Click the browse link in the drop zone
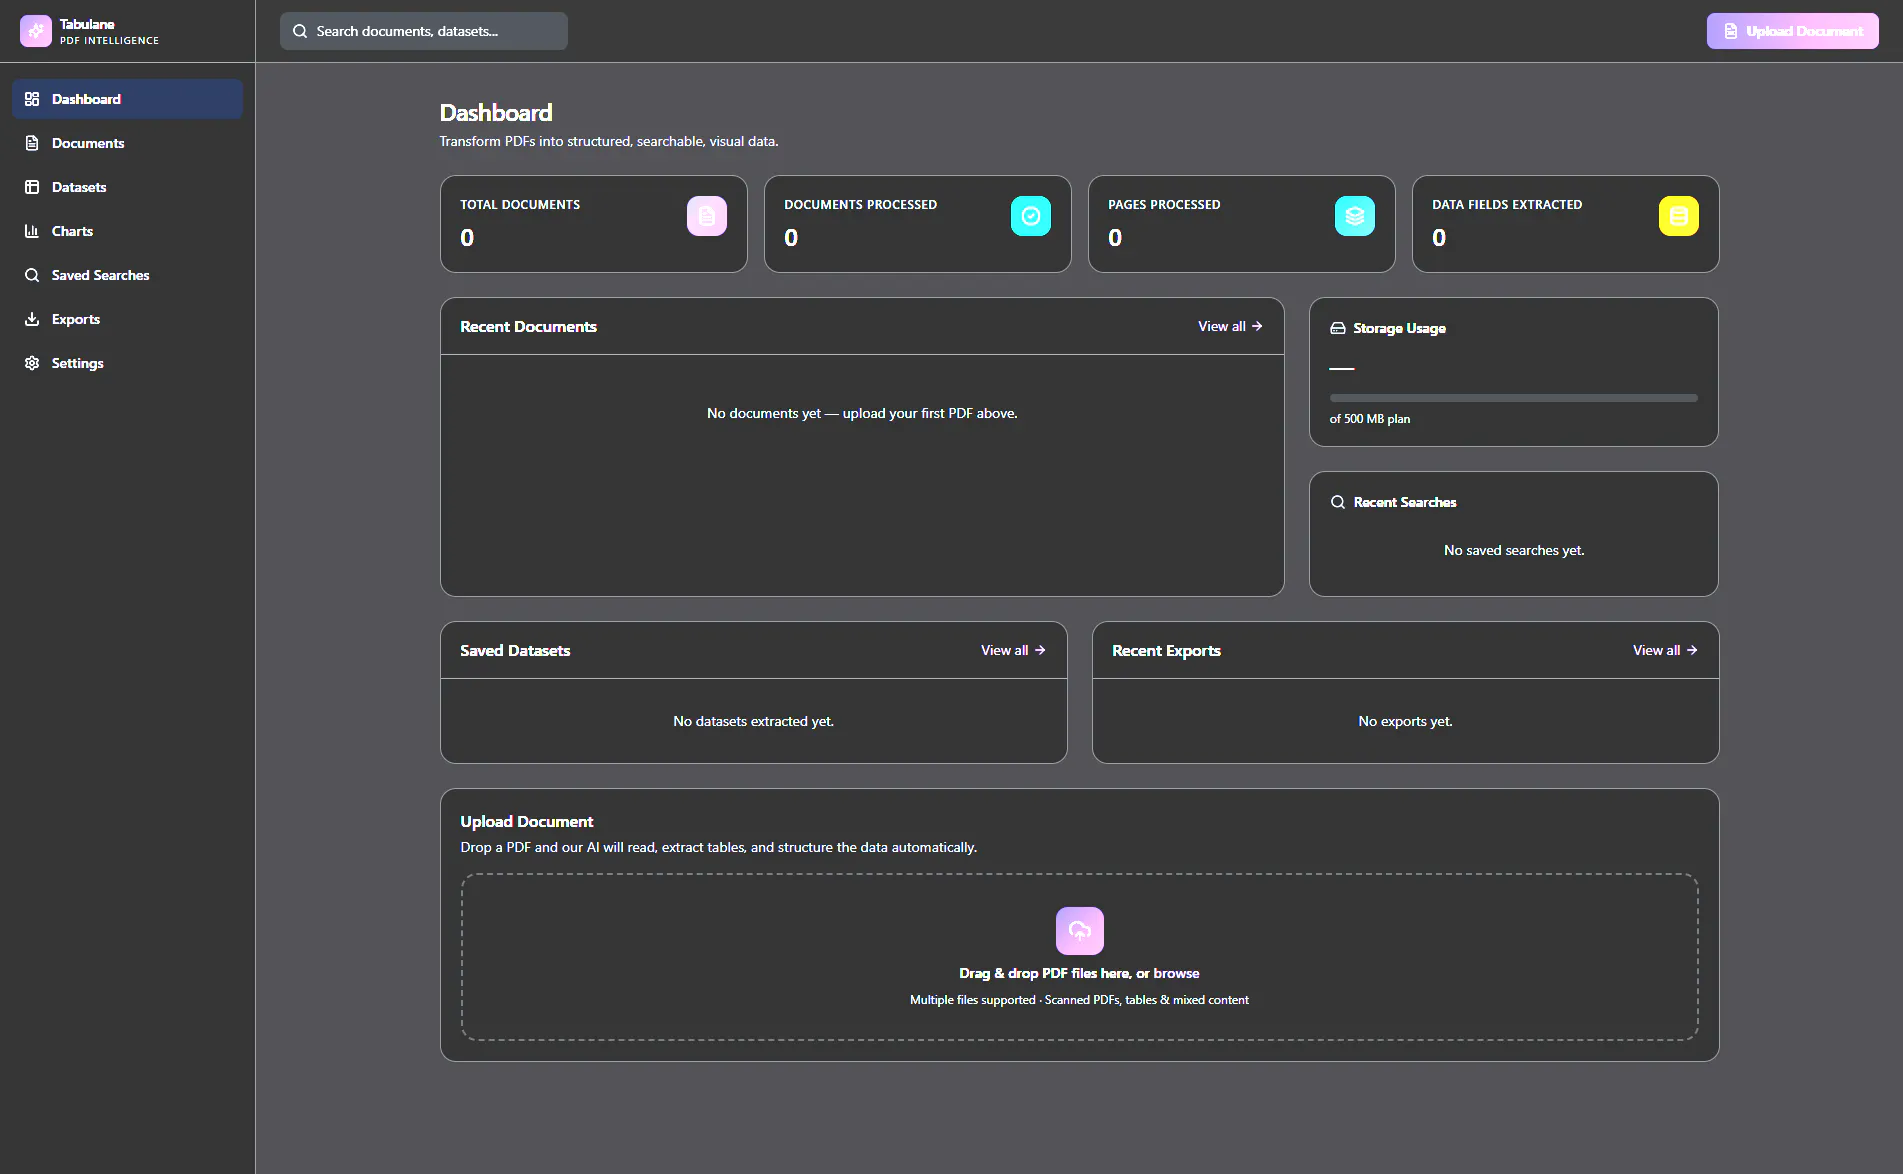This screenshot has height=1174, width=1903. click(x=1176, y=973)
